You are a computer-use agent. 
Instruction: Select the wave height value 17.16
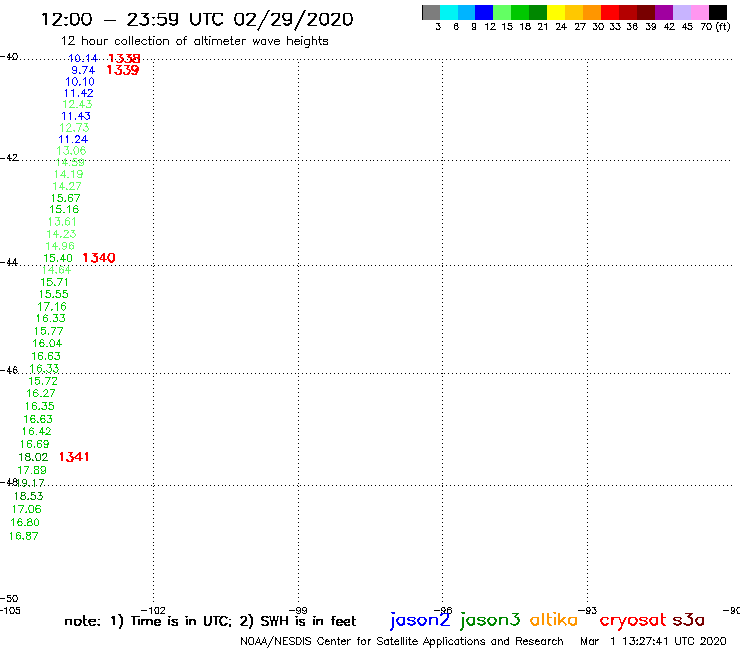tap(52, 306)
